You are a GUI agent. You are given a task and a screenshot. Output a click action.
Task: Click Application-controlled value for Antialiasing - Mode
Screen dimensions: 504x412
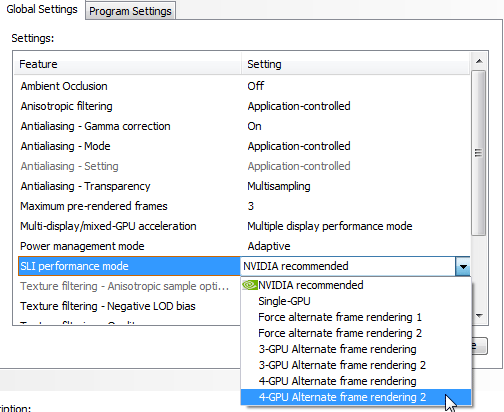299,146
